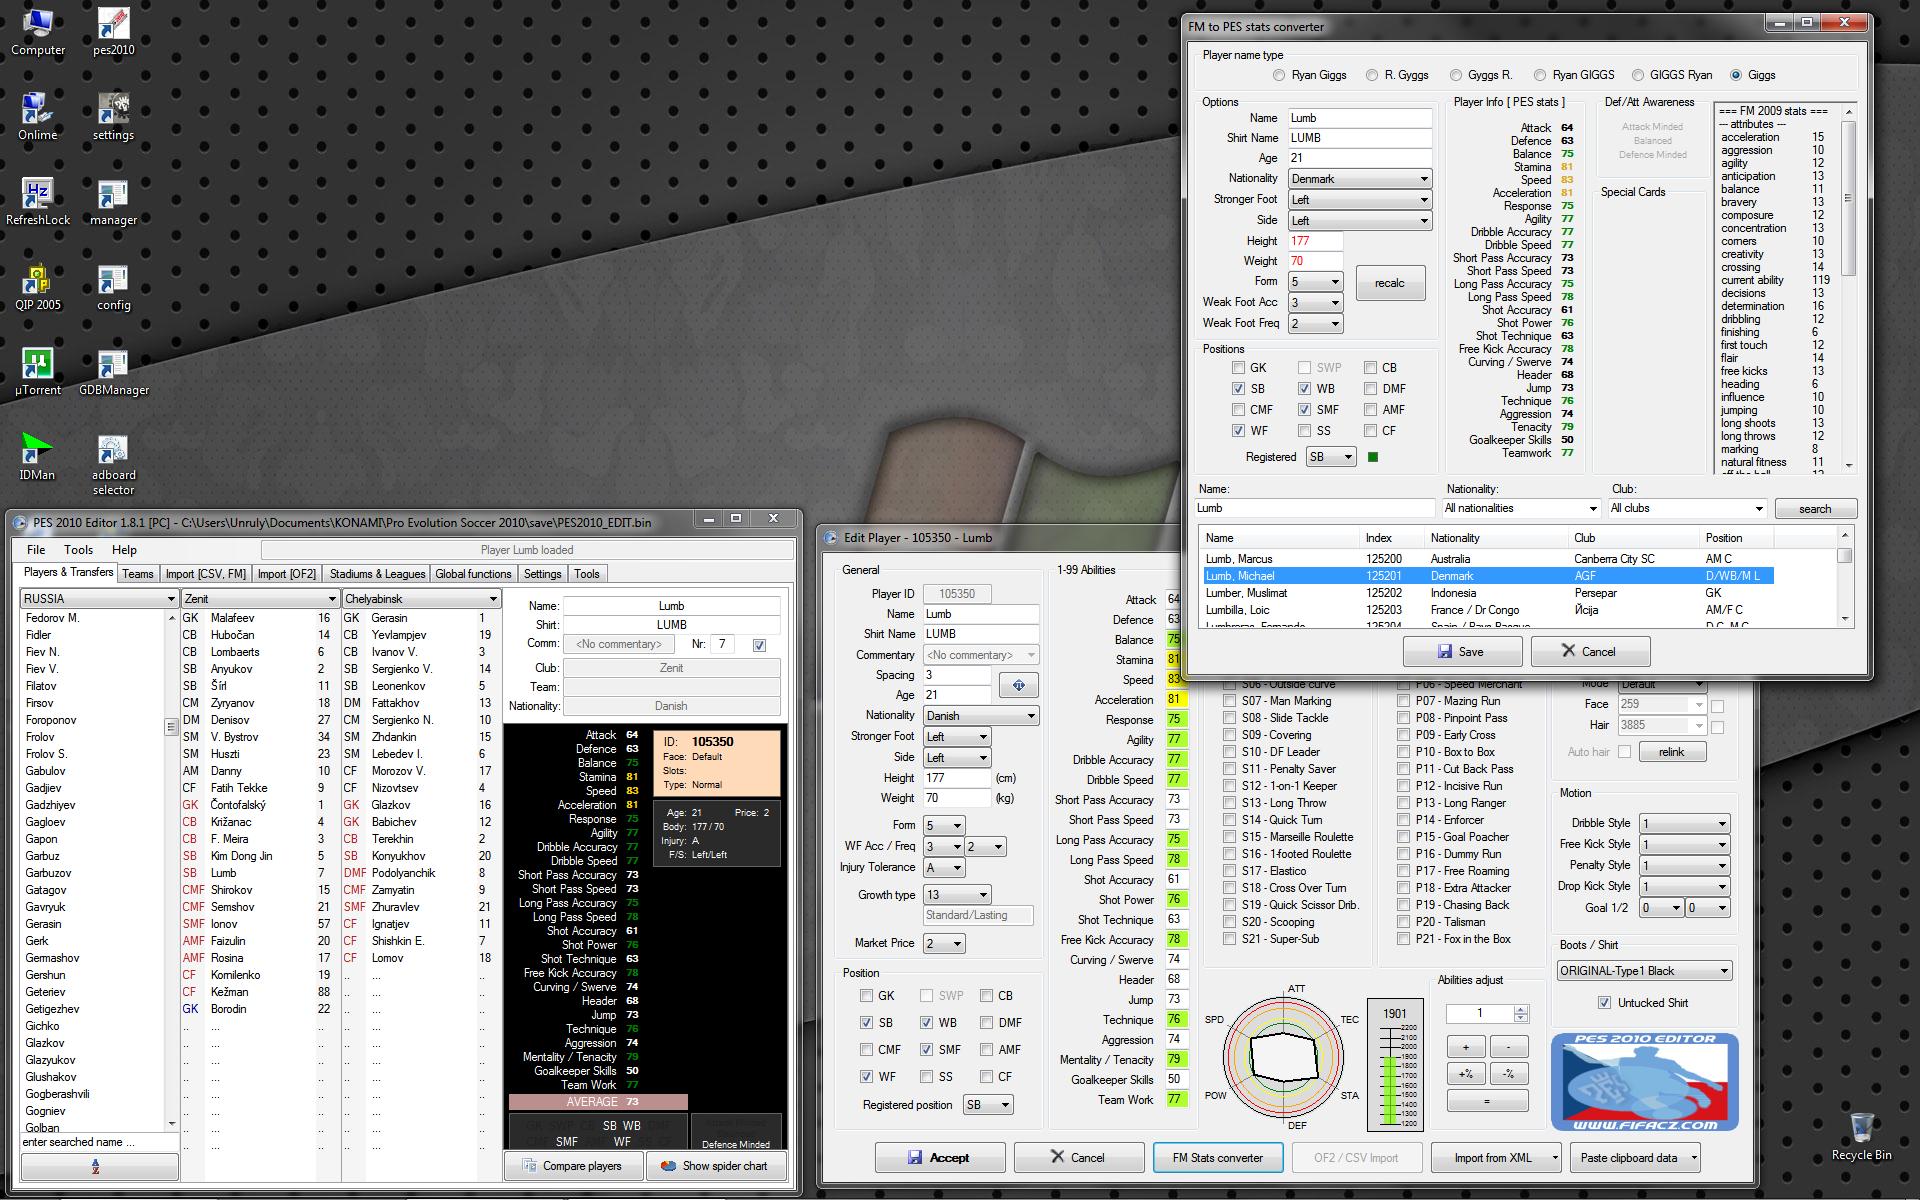Switch to the Import [CSV, FM] tab
Viewport: 1920px width, 1200px height.
click(x=206, y=574)
